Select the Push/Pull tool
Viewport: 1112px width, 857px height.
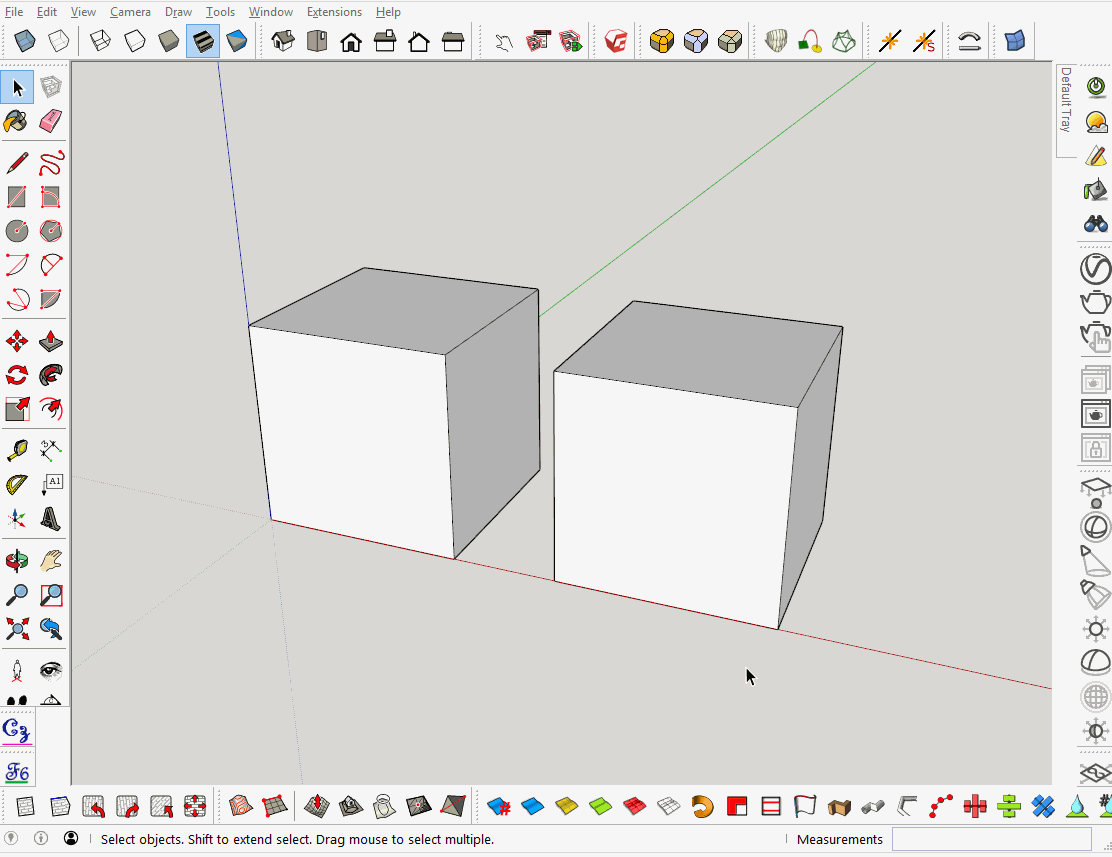coord(49,340)
